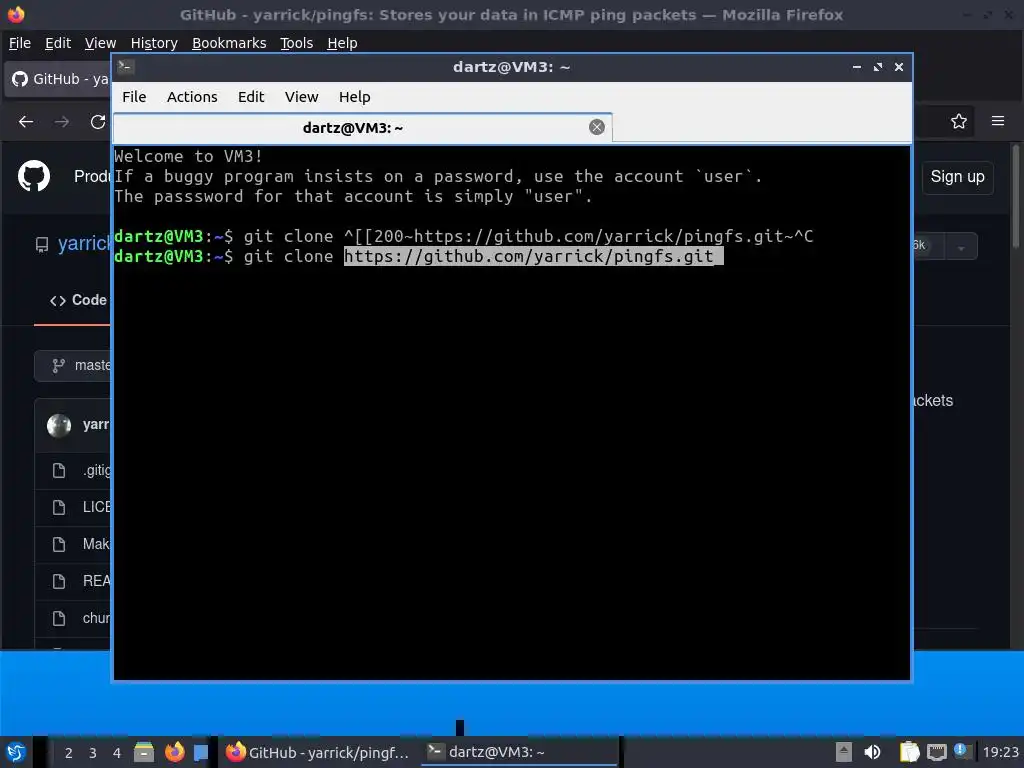
Task: Switch to workspace 2
Action: tap(68, 753)
